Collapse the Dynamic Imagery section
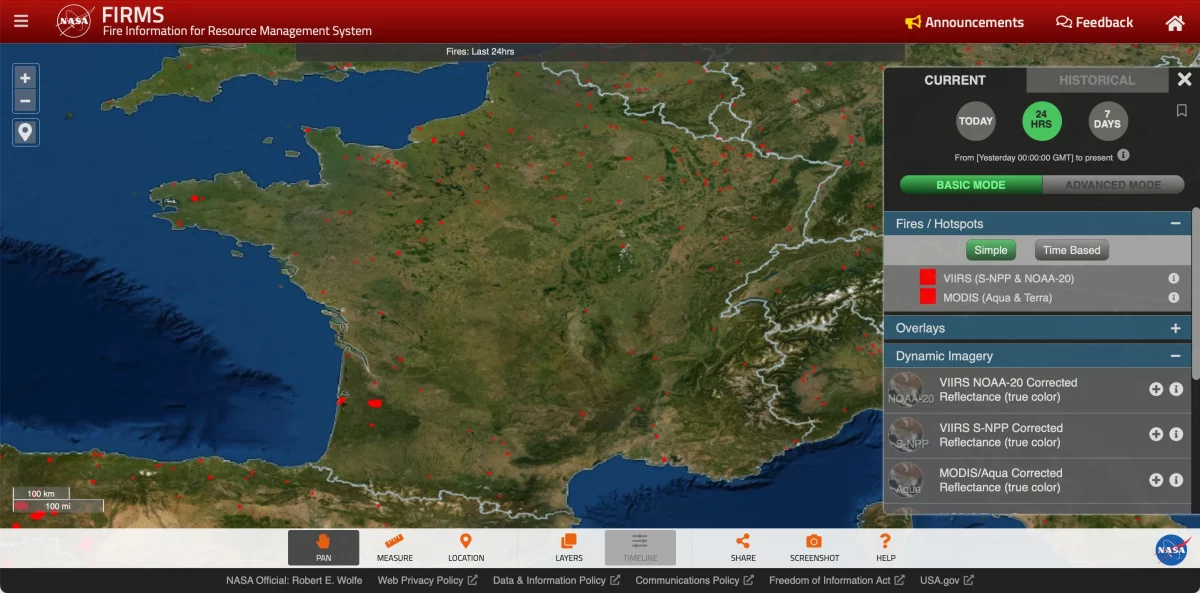This screenshot has height=593, width=1200. tap(1175, 356)
